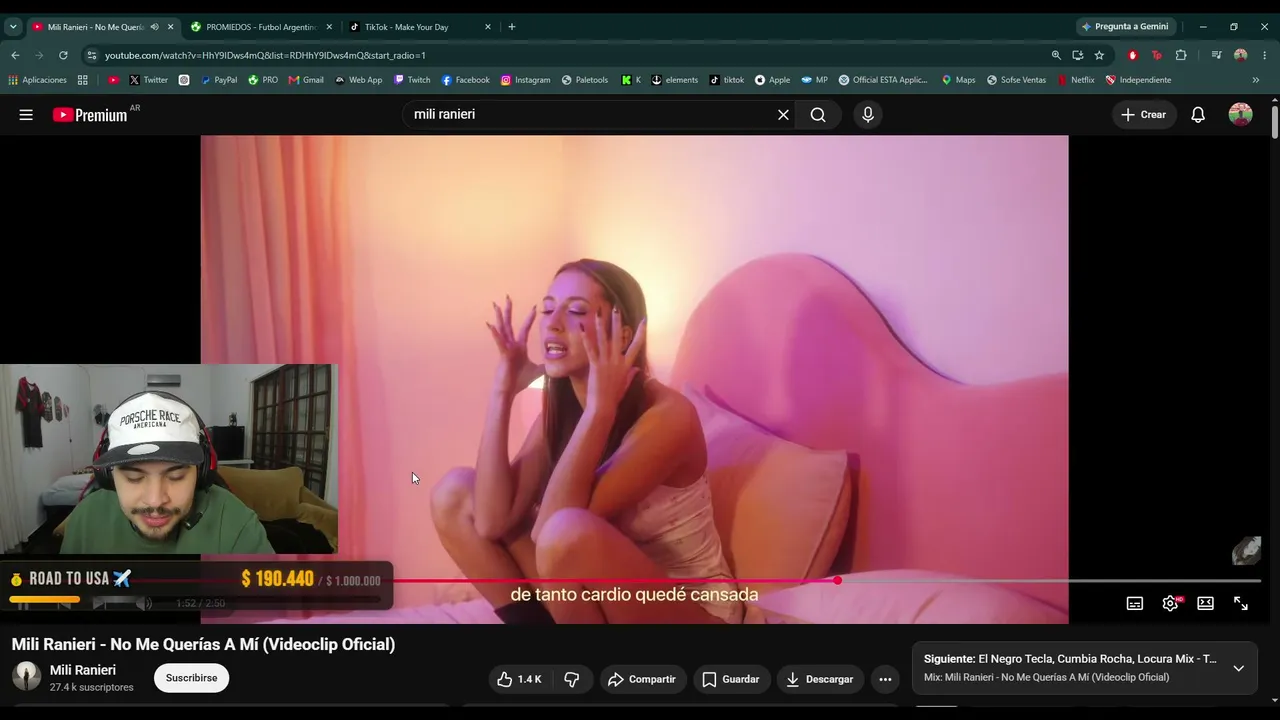Open the Mili Ranieri channel avatar
The height and width of the screenshot is (720, 1280).
[27, 677]
